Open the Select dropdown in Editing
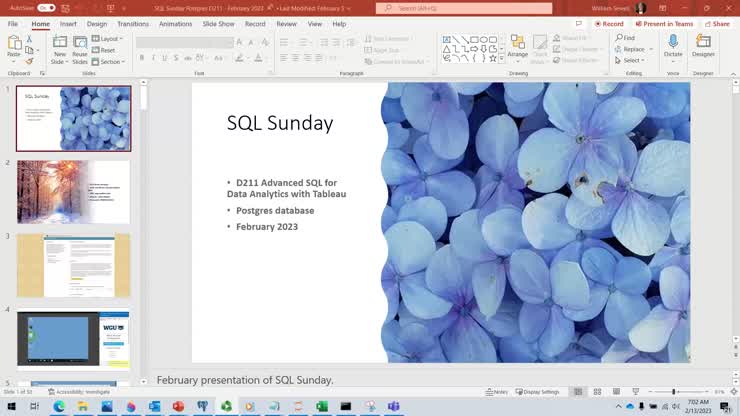This screenshot has width=740, height=416. (x=630, y=60)
